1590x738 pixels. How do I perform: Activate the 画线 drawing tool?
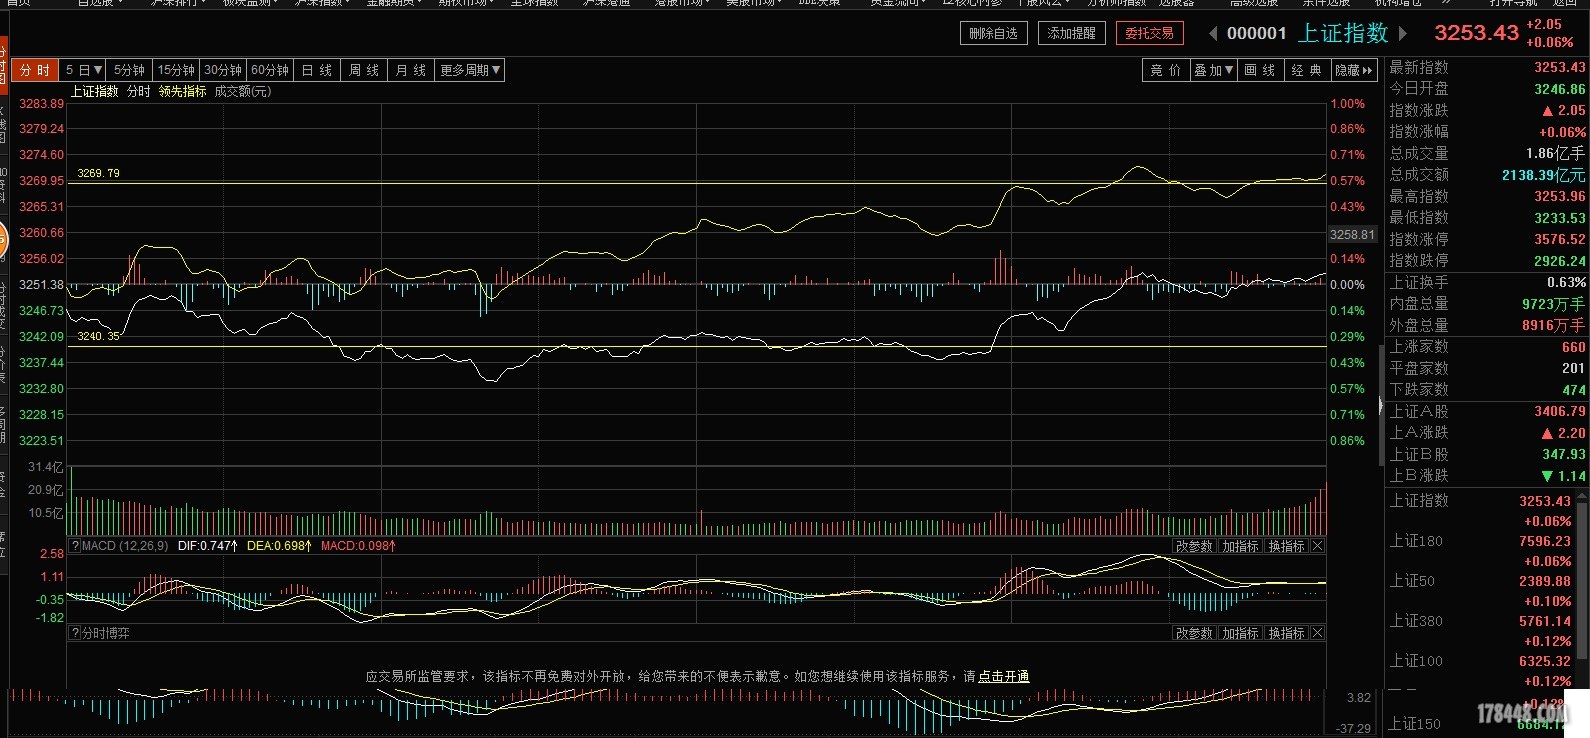1260,70
